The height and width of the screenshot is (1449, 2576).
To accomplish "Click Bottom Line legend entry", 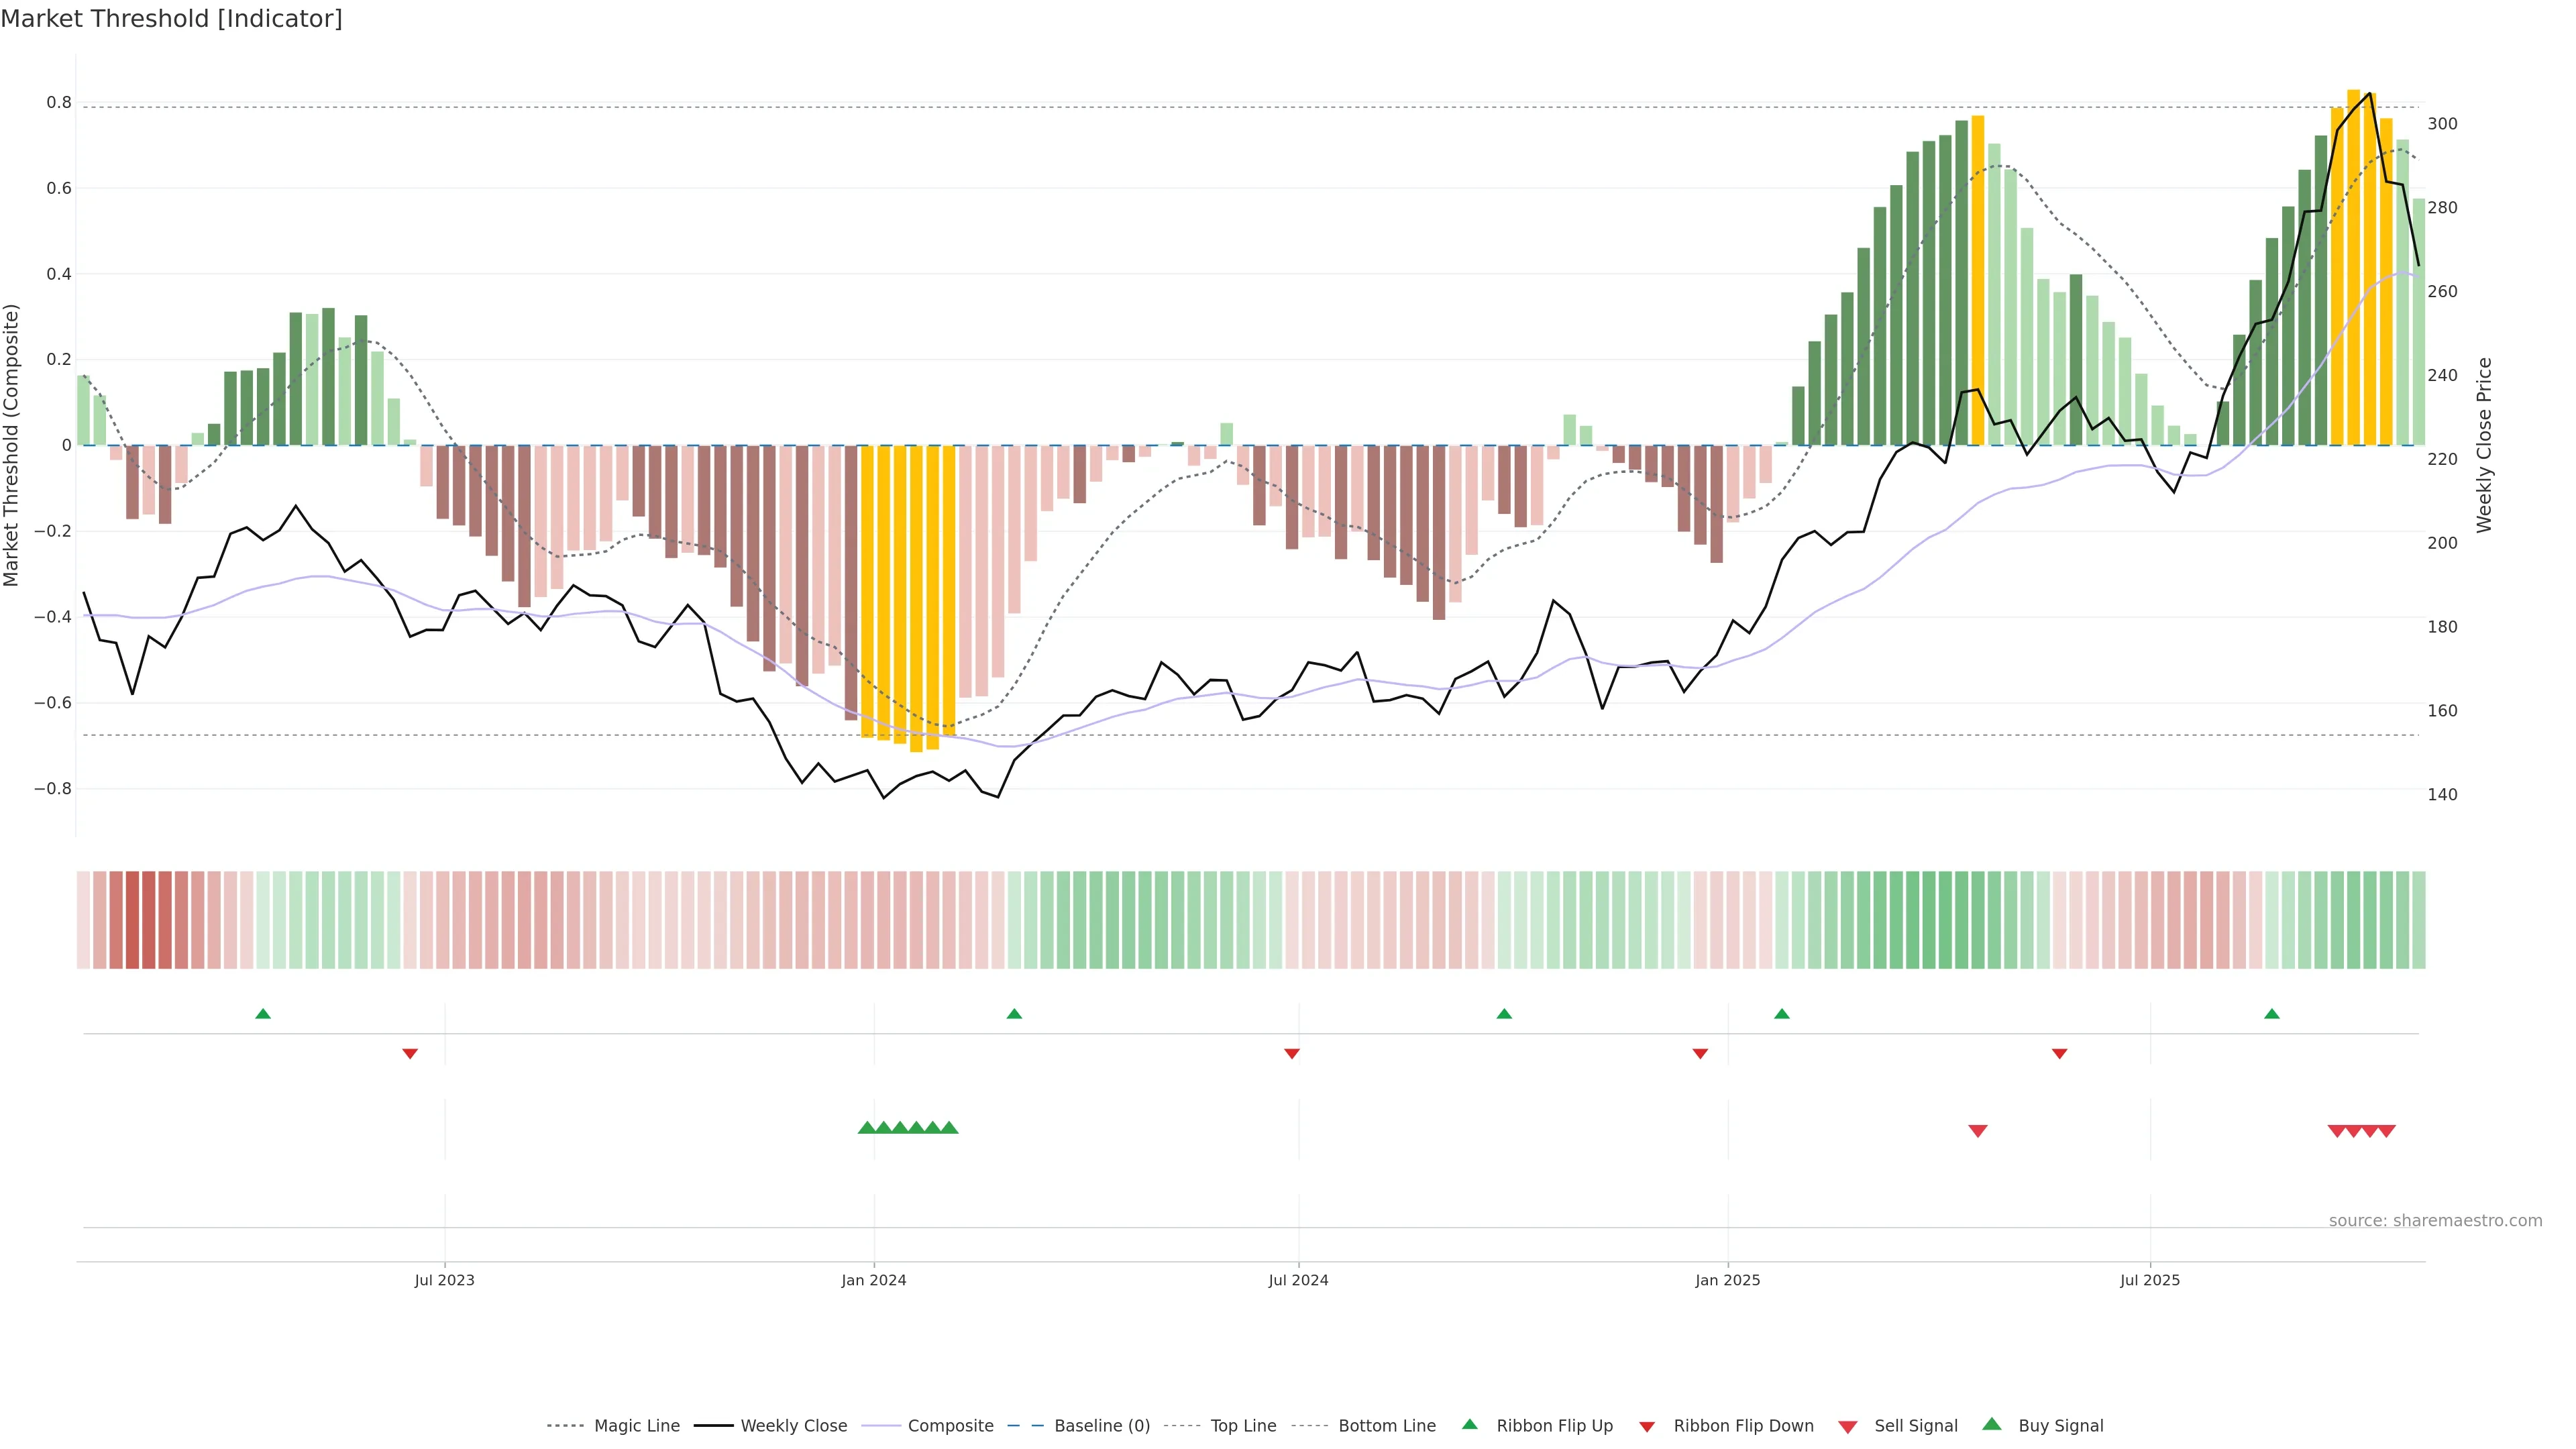I will tap(1386, 1426).
